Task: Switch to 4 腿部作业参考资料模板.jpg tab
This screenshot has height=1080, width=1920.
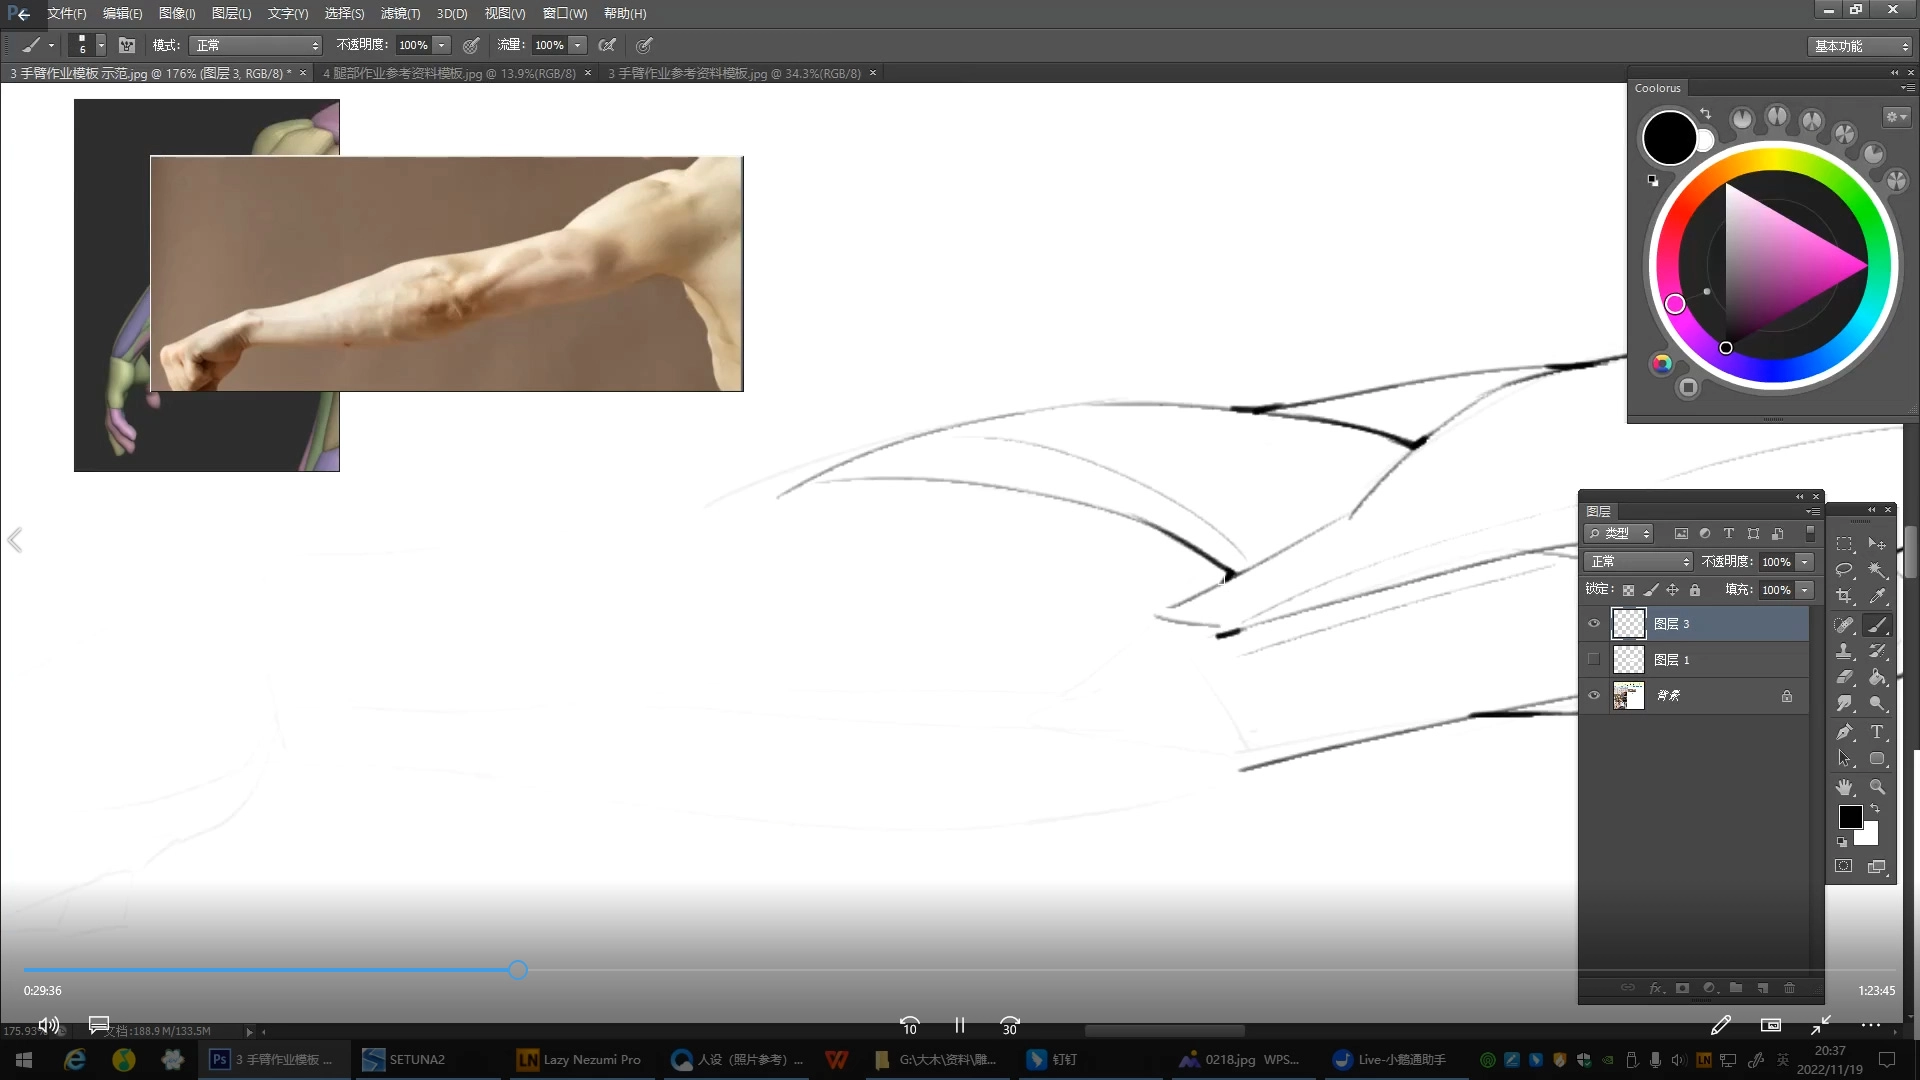Action: [449, 74]
